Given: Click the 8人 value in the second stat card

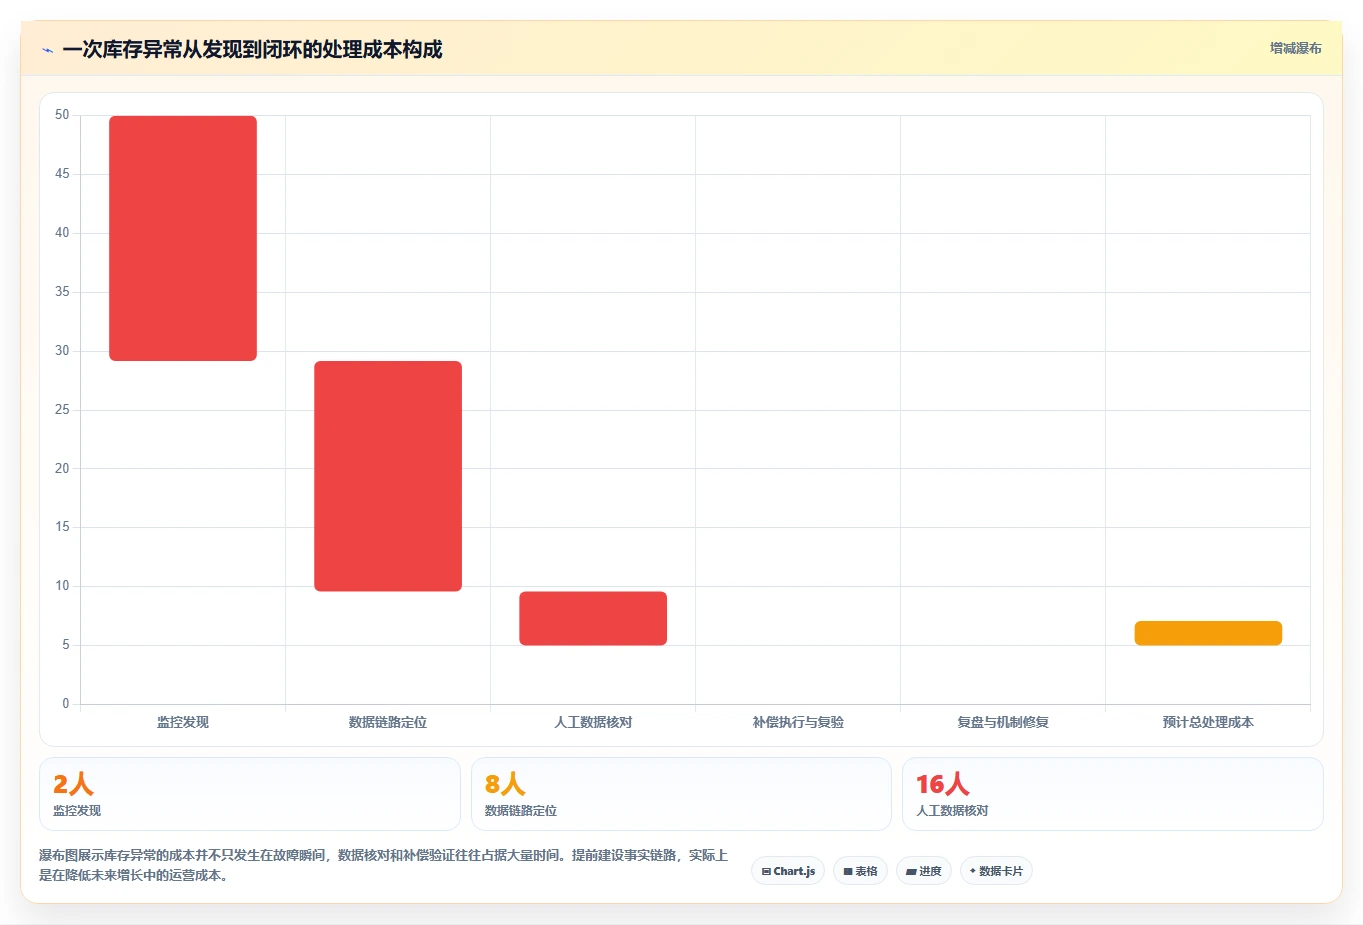Looking at the screenshot, I should 505,784.
